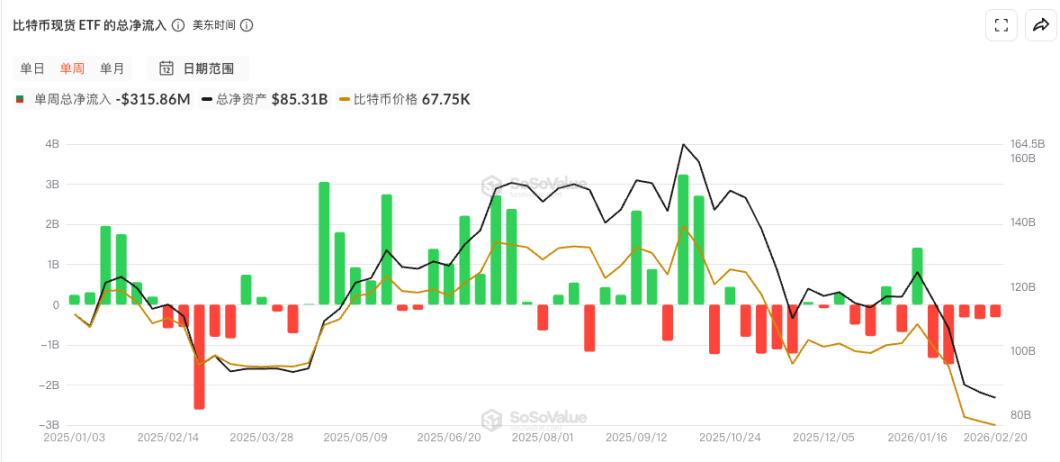Select the 单周 weekly tab
This screenshot has width=1060, height=462.
click(x=72, y=69)
